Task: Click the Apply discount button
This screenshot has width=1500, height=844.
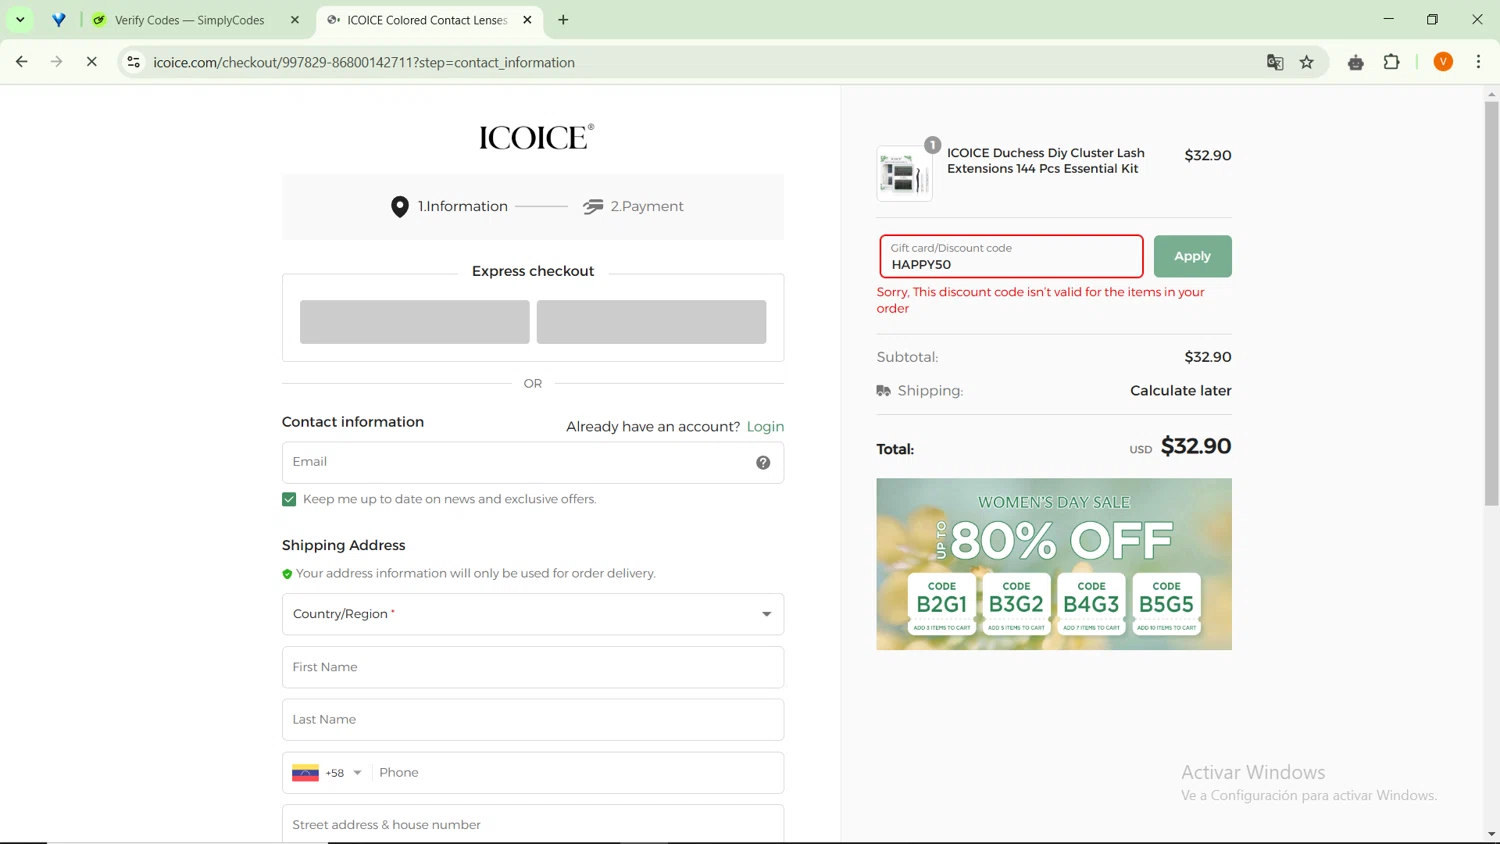Action: tap(1192, 257)
